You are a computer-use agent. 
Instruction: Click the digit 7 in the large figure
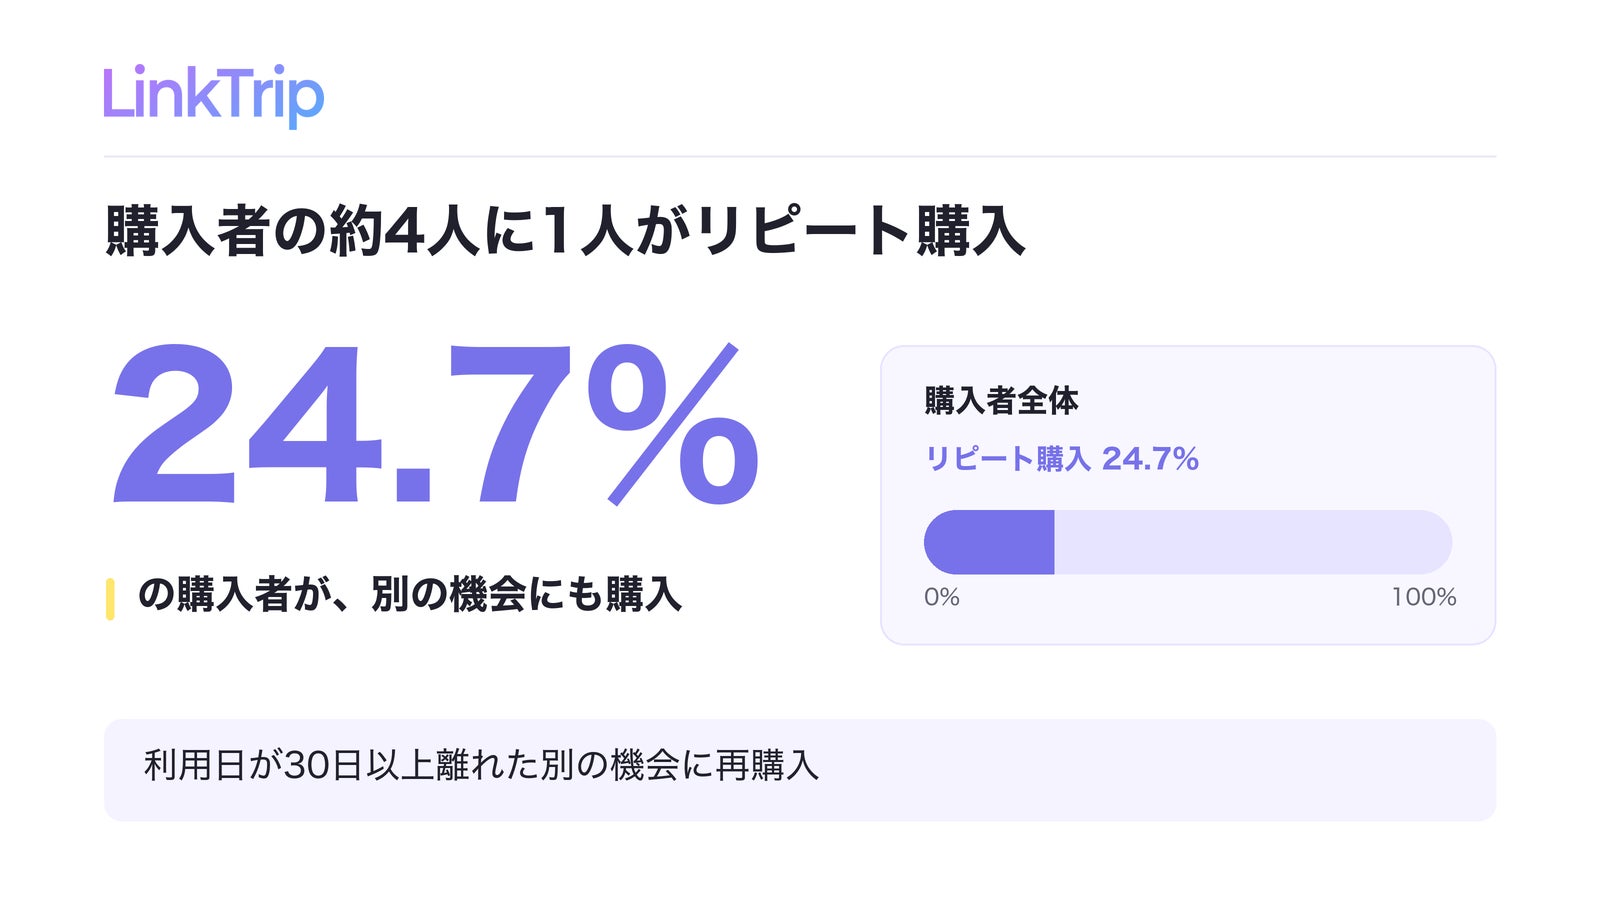tap(508, 424)
